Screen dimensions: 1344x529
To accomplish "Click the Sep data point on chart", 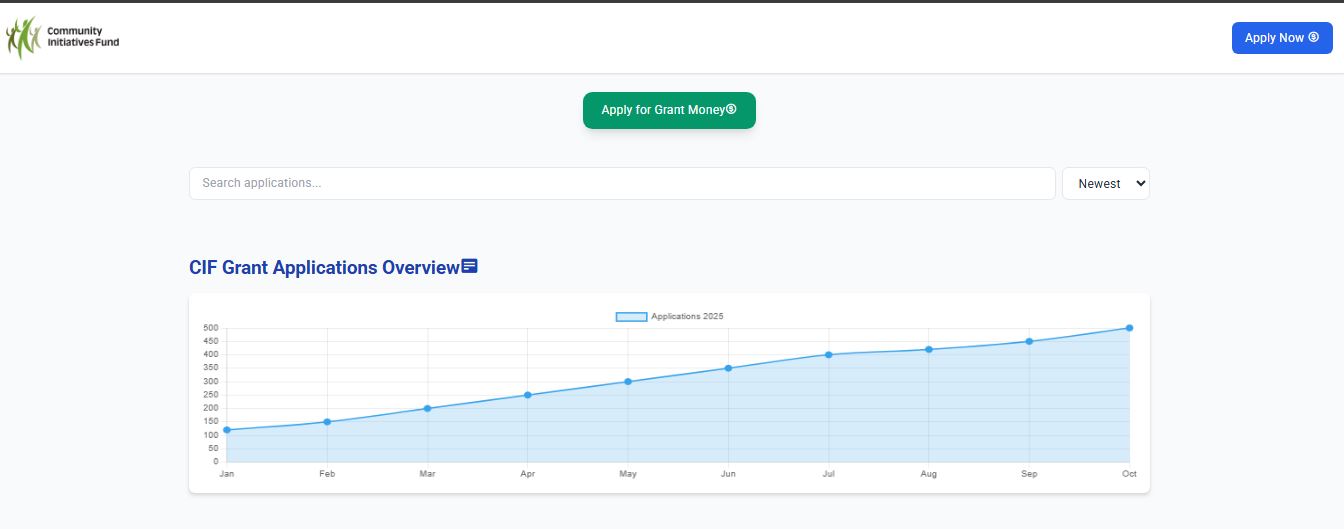I will 1029,341.
